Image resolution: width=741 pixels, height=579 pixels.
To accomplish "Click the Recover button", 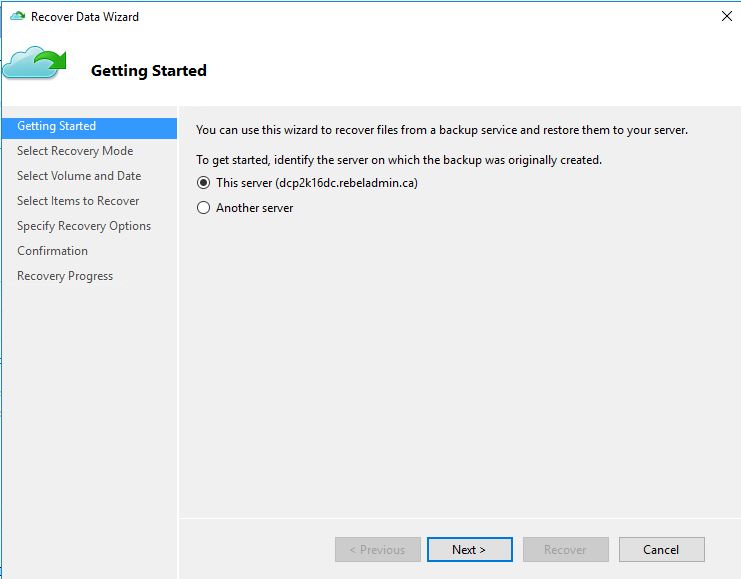I will click(x=566, y=550).
